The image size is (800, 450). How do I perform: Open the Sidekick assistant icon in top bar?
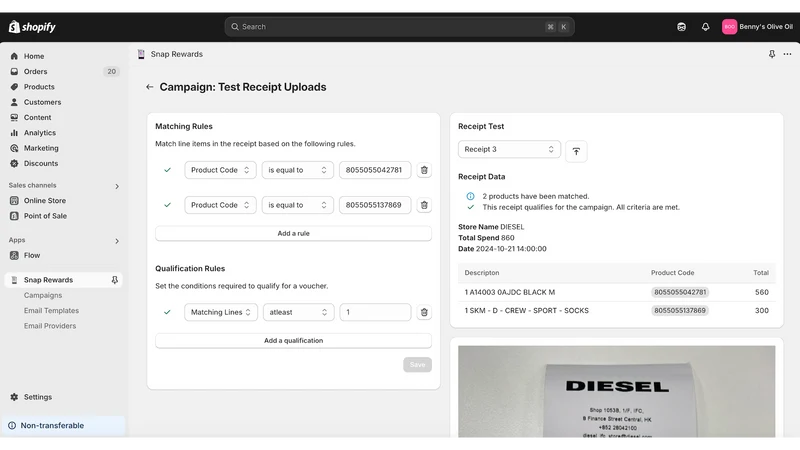[681, 27]
